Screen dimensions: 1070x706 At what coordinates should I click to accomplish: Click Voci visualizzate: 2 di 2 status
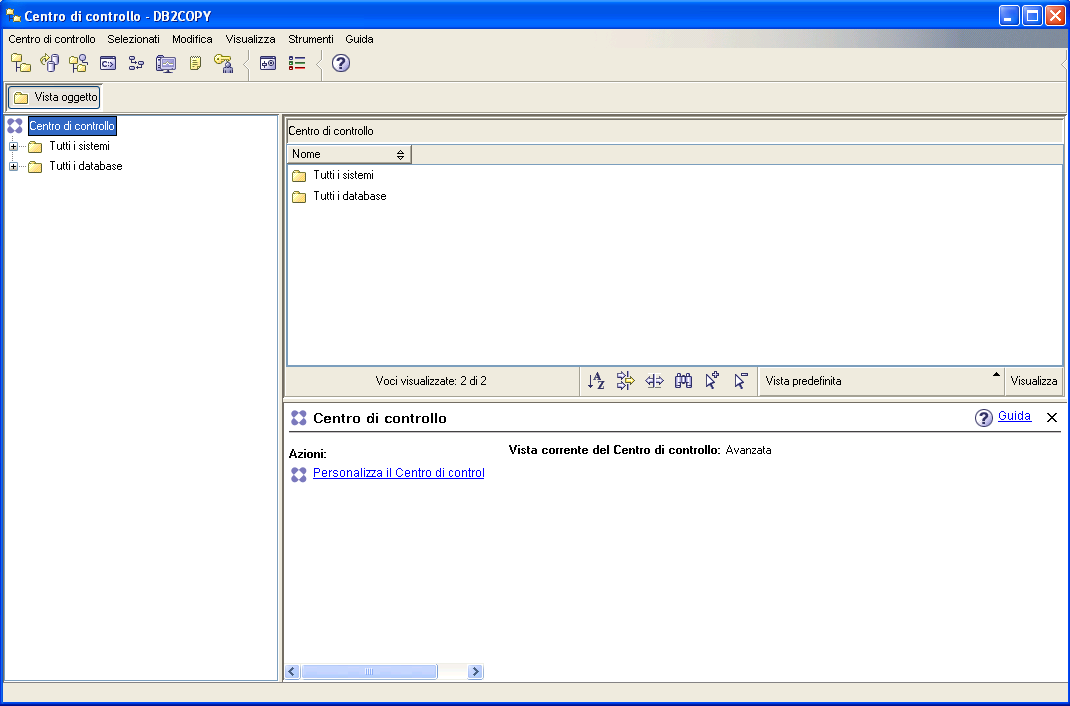click(431, 381)
